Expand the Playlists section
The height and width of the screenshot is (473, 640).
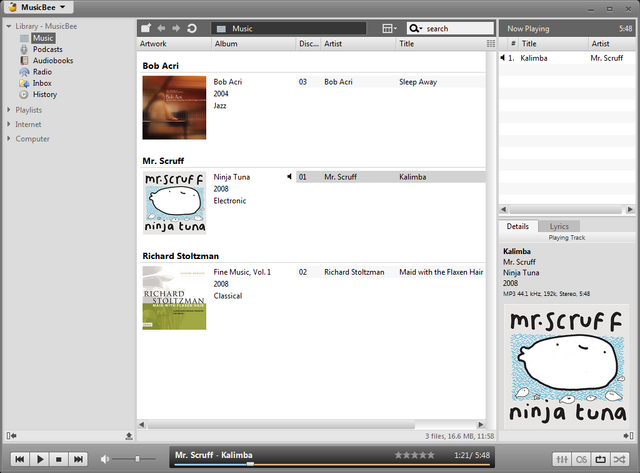click(9, 110)
